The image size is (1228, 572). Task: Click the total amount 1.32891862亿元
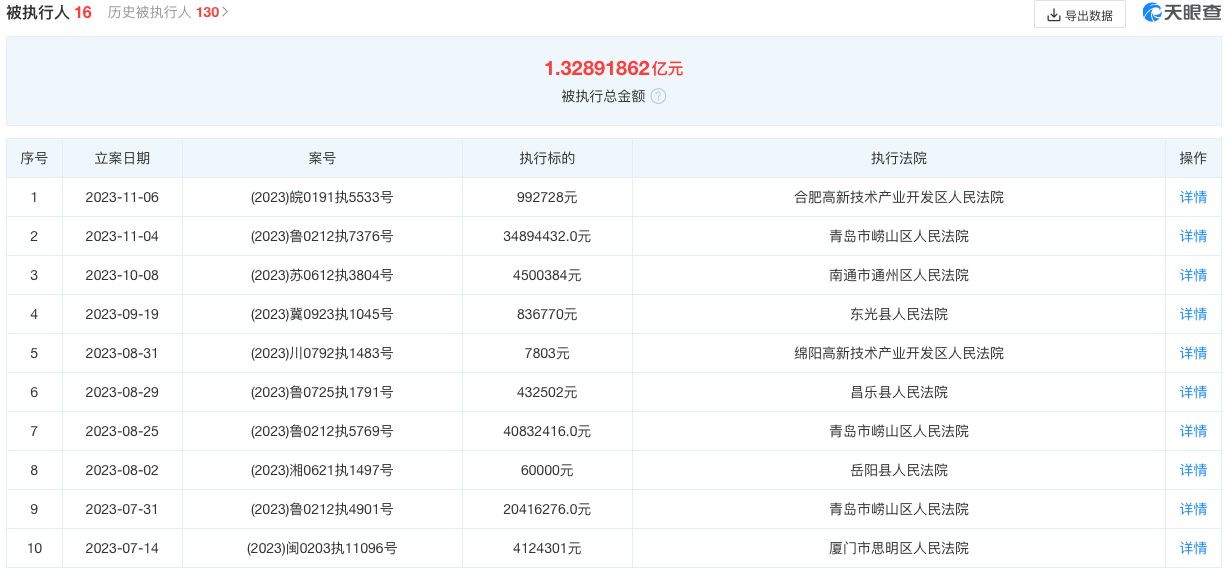(x=613, y=69)
